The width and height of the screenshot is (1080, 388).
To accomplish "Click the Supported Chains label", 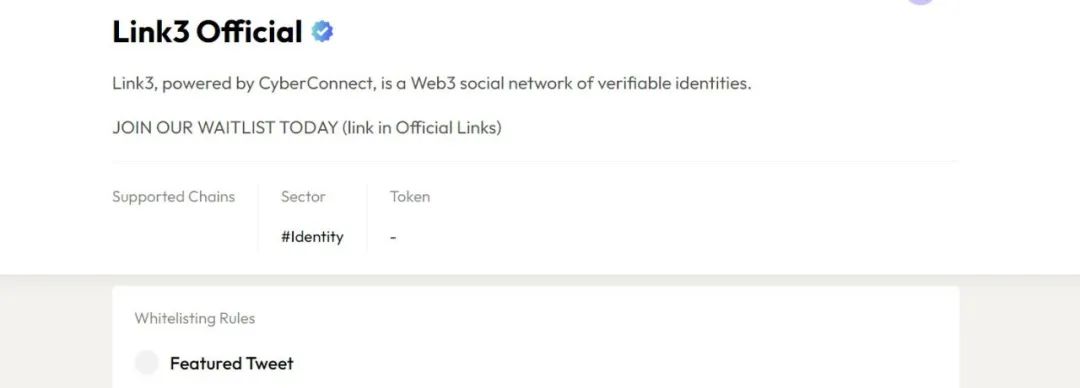I will tap(174, 196).
